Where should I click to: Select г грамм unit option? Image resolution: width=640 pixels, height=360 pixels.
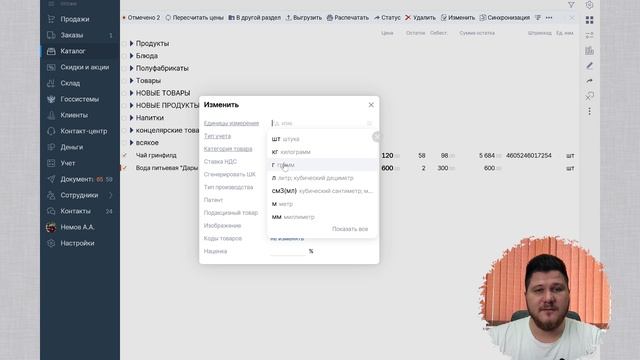click(322, 165)
